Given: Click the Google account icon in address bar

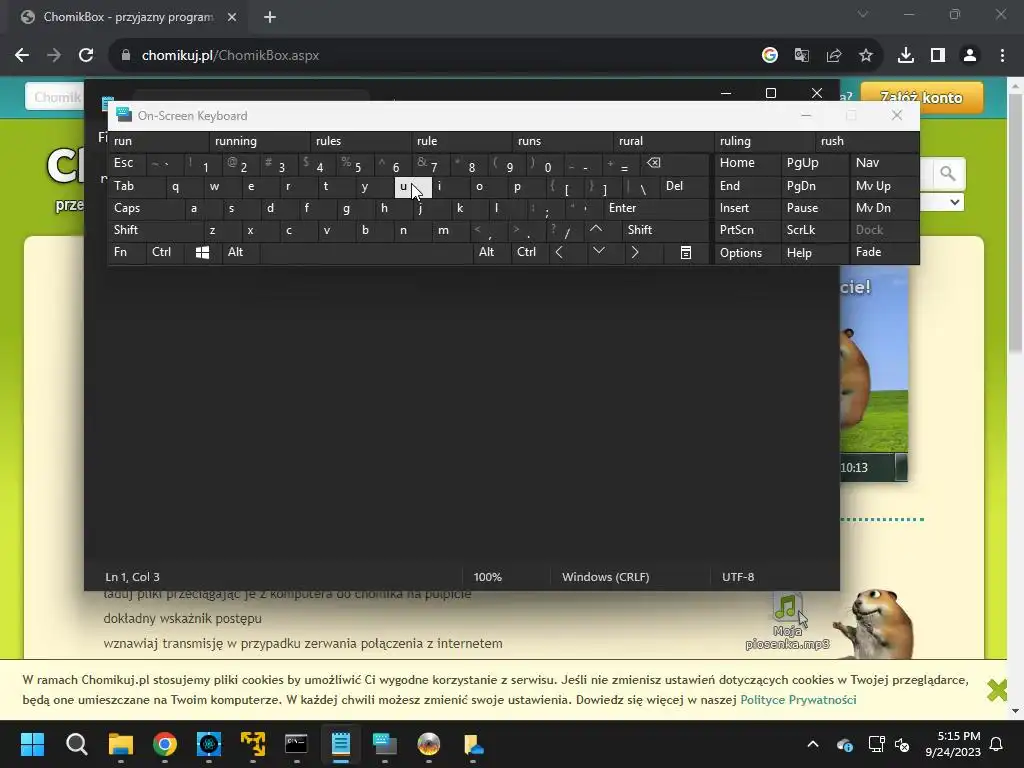Looking at the screenshot, I should coord(770,56).
